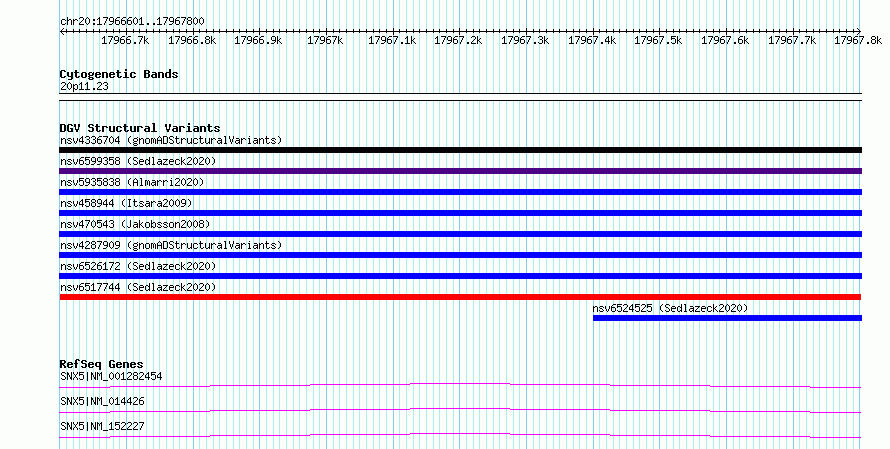
Task: Click the cytogenetic band 20p11.23 outline bar
Action: 460,97
